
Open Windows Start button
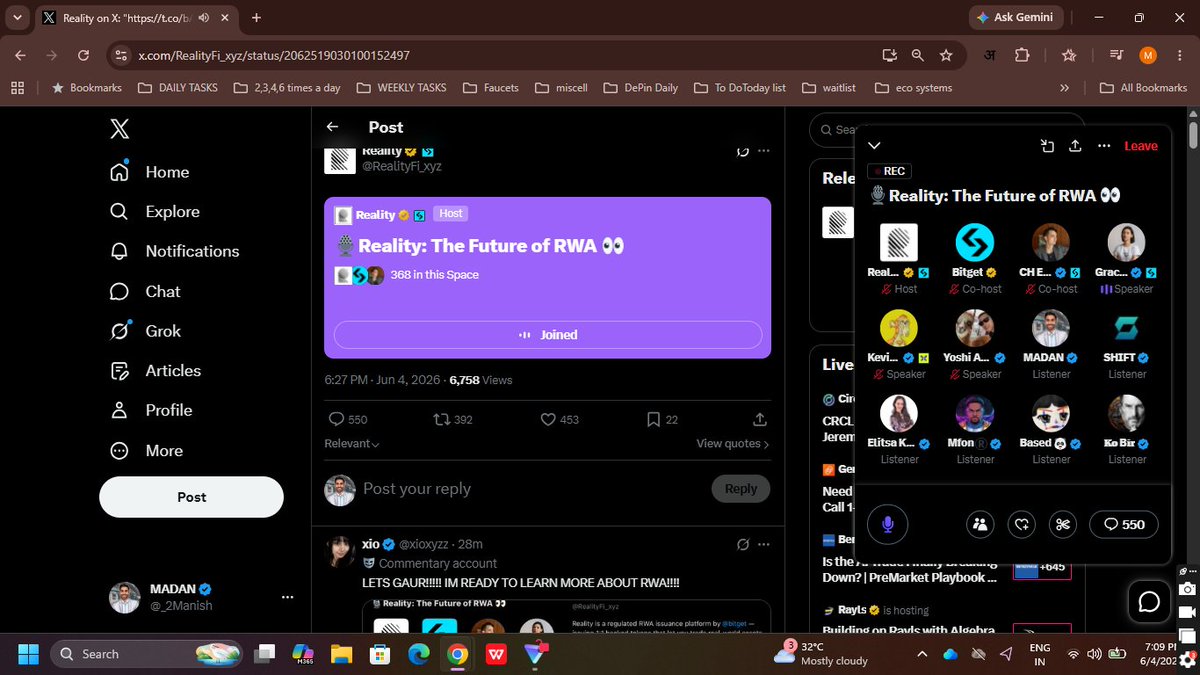27,654
